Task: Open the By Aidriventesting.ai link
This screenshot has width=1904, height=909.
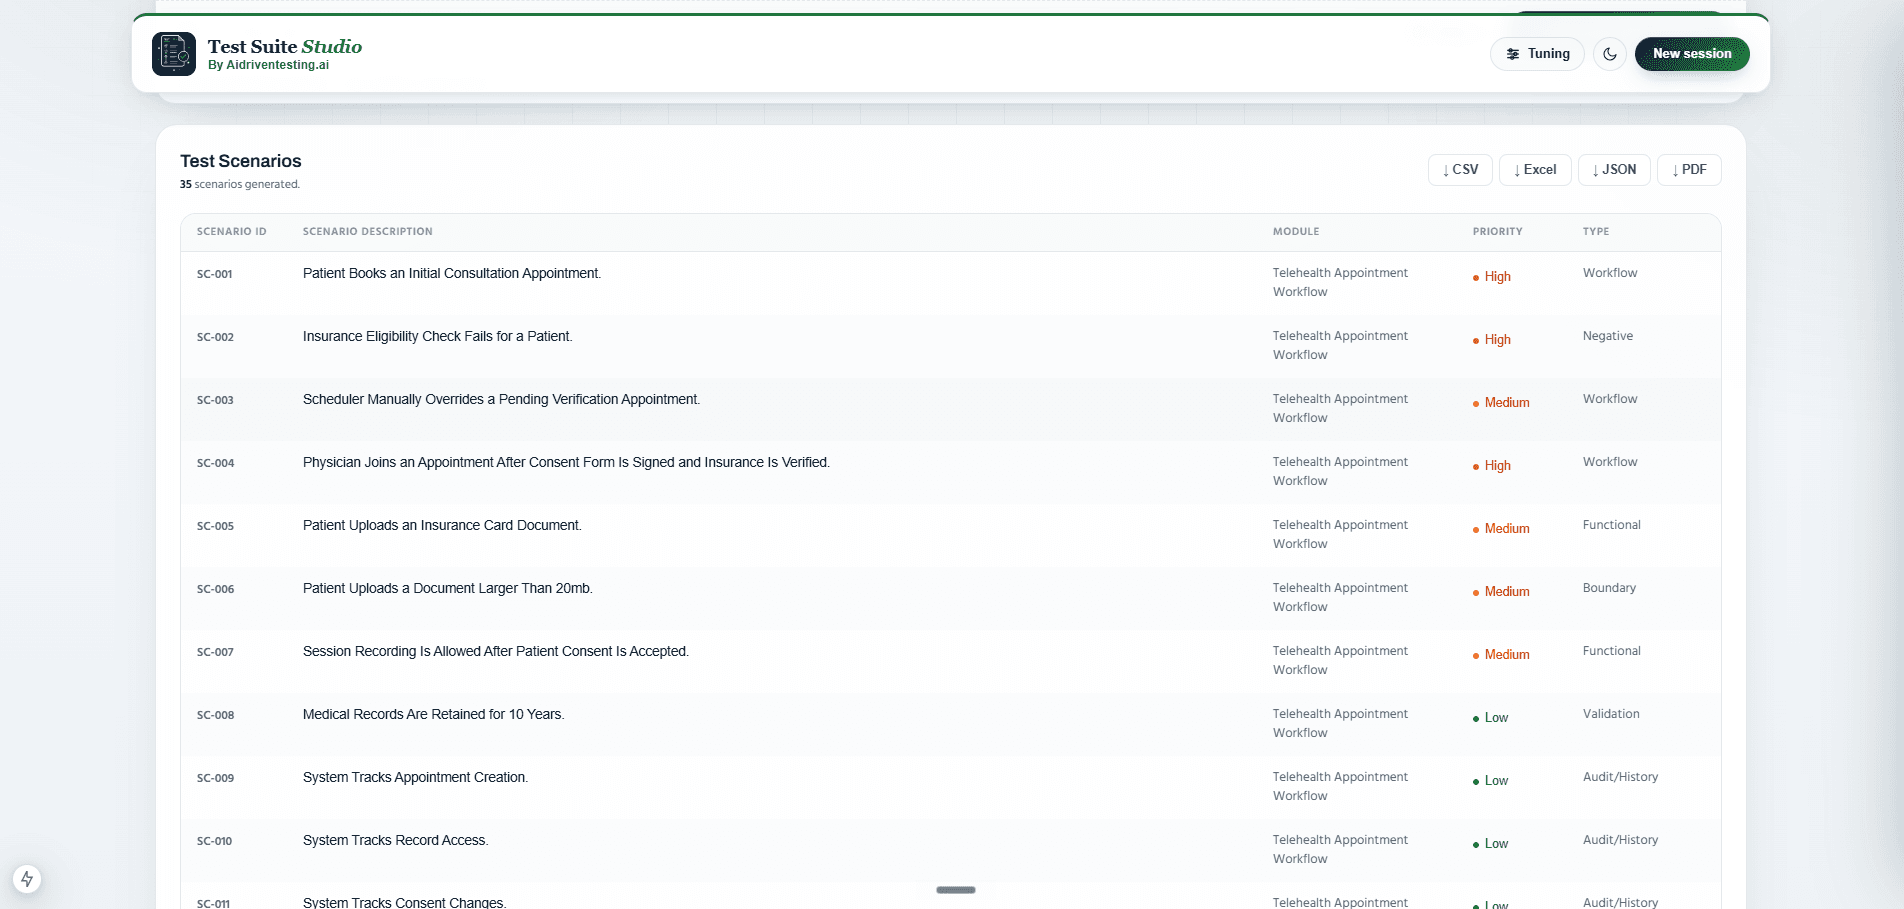Action: [x=268, y=65]
